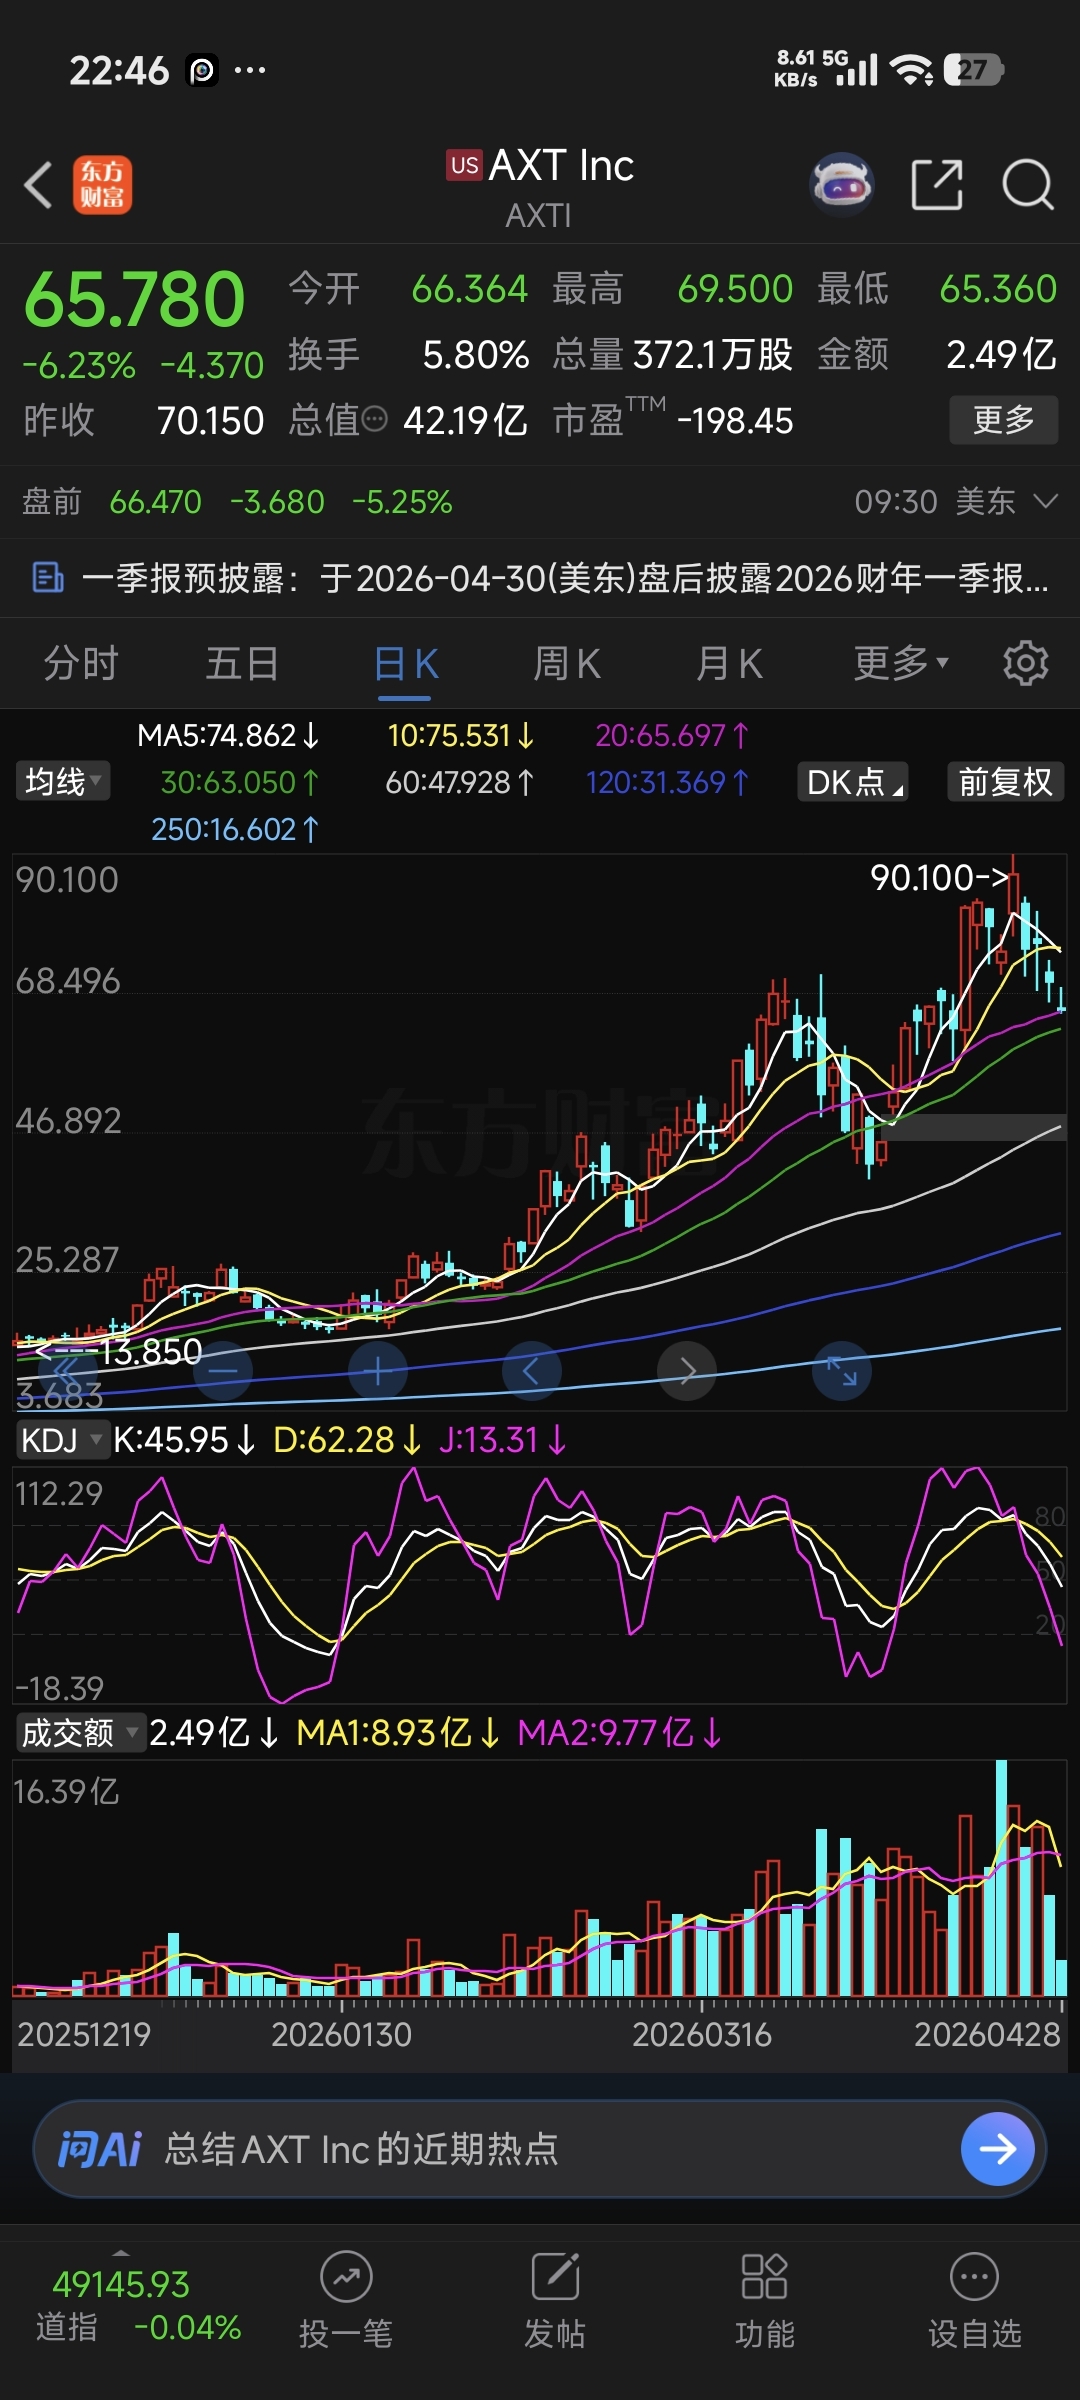Tap the 10:75.531 moving average value
1080x2400 pixels.
click(461, 735)
